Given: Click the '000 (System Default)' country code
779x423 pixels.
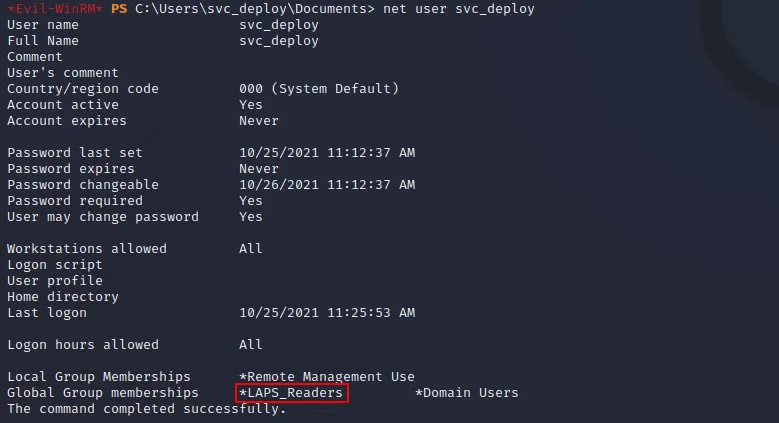Looking at the screenshot, I should 318,88.
